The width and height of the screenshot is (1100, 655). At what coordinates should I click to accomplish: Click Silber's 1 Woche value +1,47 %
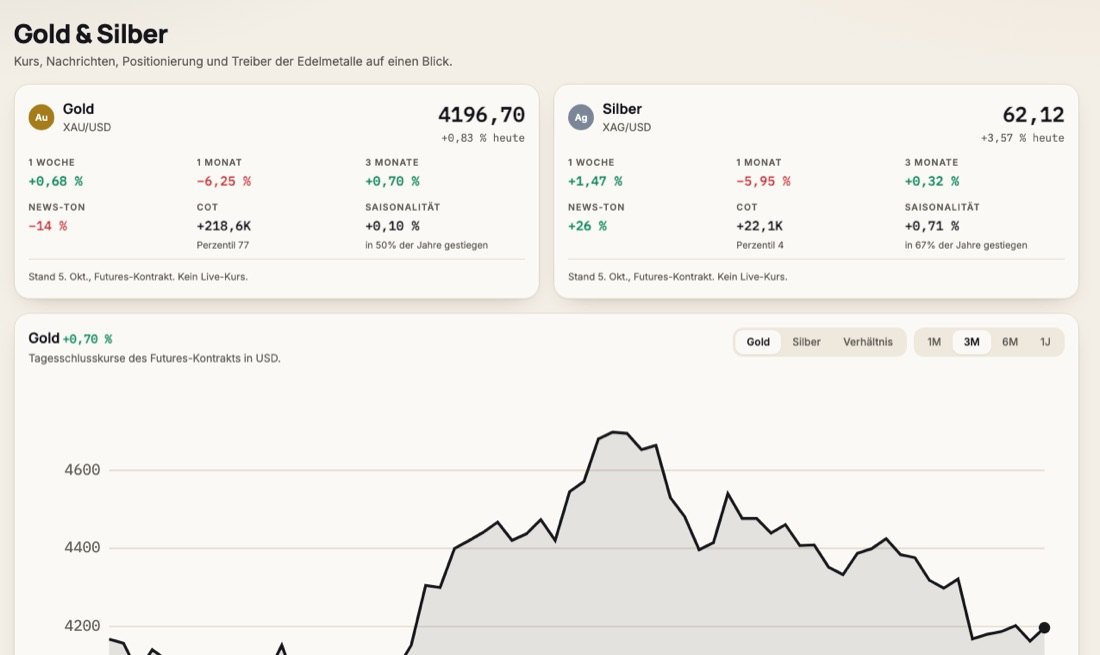(x=595, y=181)
